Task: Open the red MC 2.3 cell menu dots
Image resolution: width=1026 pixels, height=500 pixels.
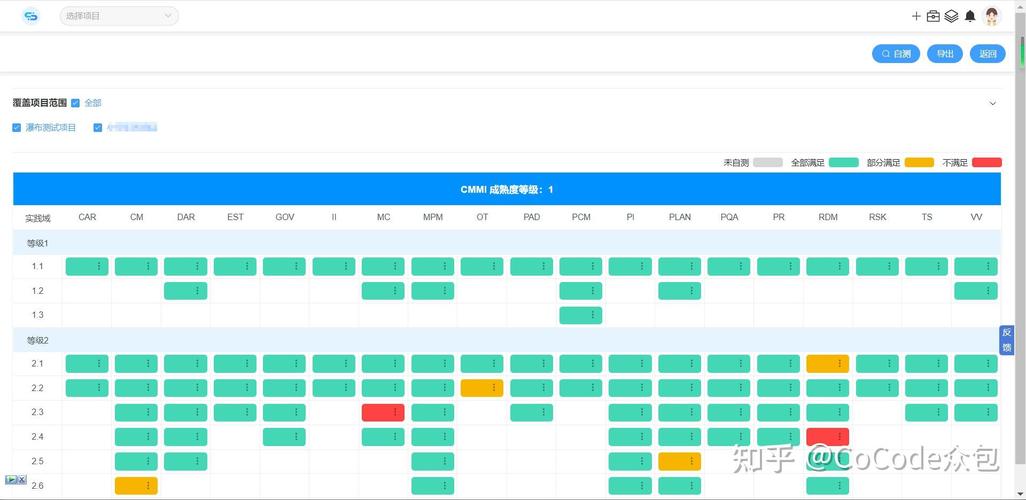Action: point(395,412)
